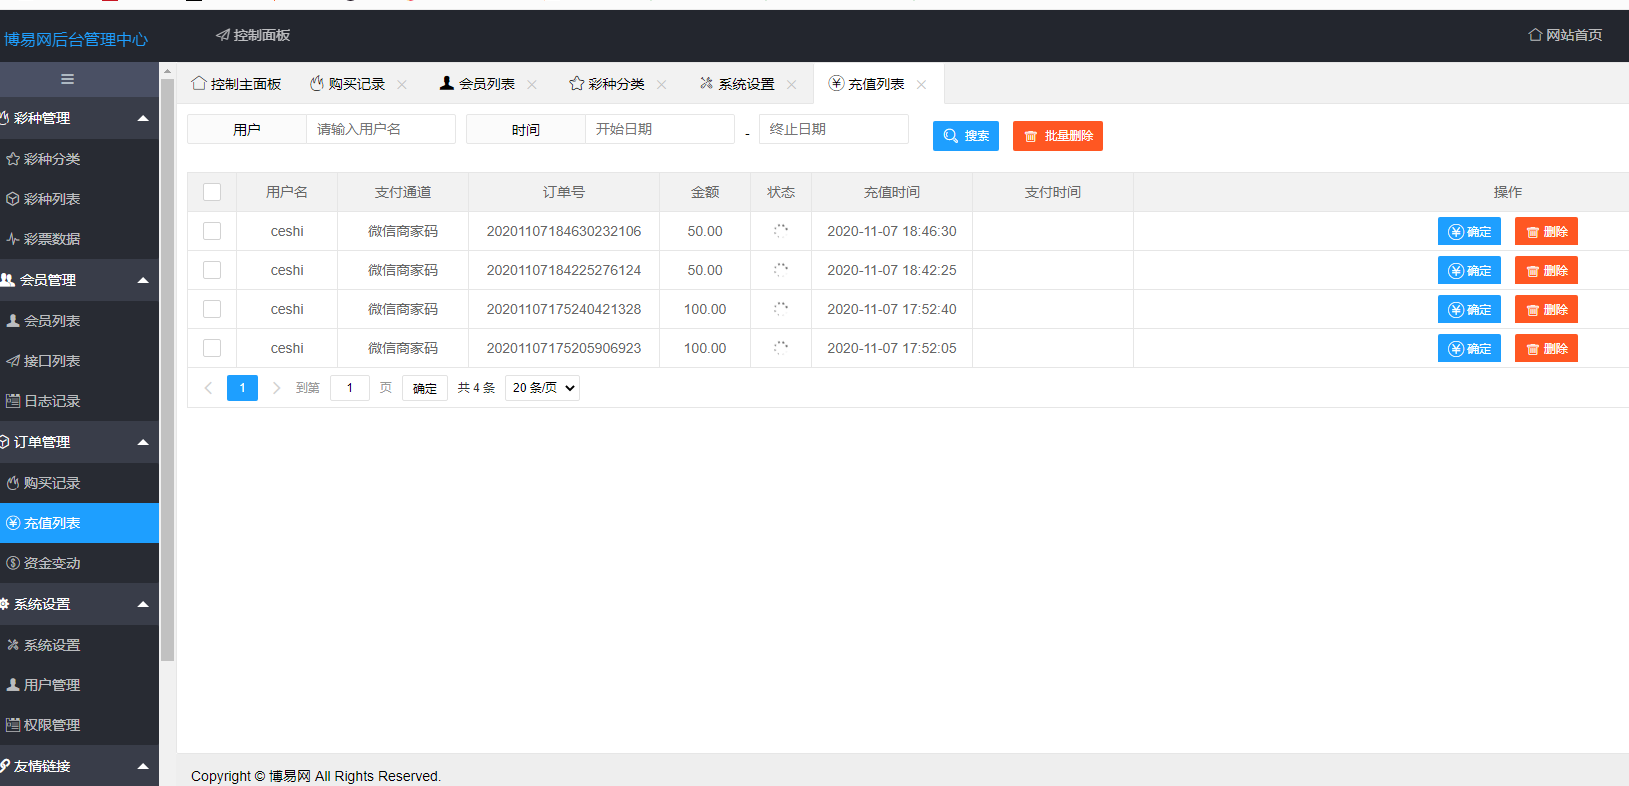This screenshot has width=1629, height=786.
Task: Click the scrollbar up arrow beside sidebar
Action: pos(168,71)
